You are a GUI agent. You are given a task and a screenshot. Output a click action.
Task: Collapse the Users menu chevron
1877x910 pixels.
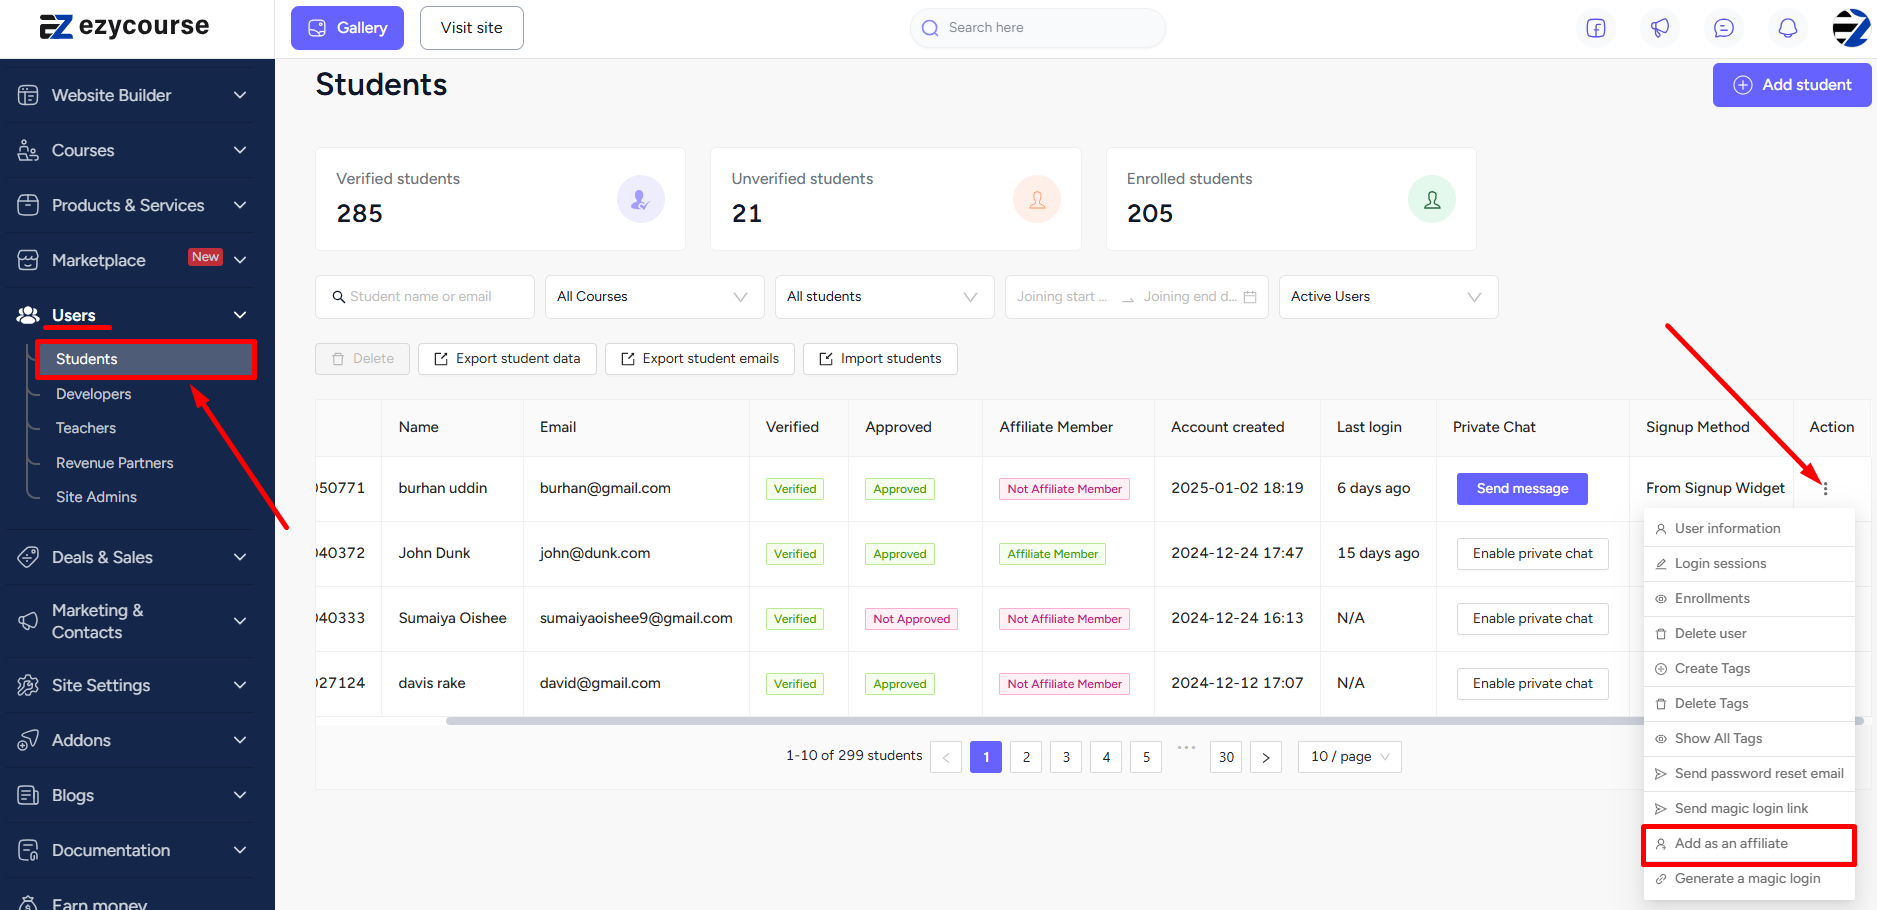point(240,315)
